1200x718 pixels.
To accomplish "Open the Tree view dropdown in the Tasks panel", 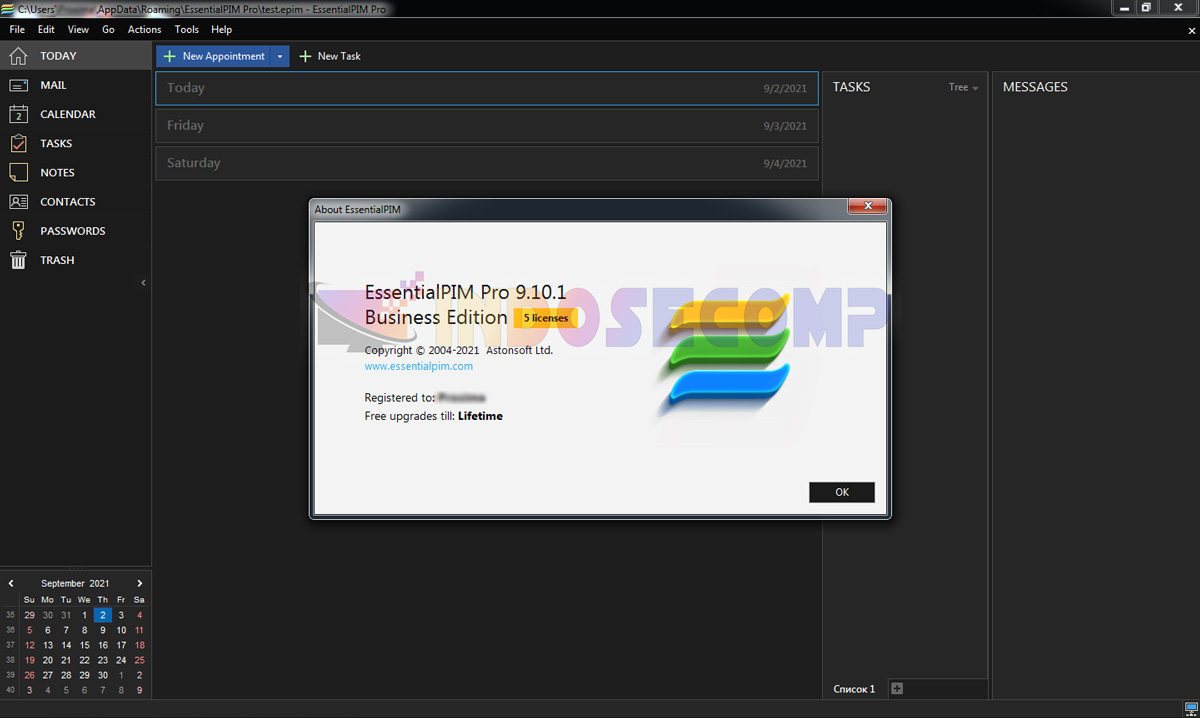I will click(962, 87).
